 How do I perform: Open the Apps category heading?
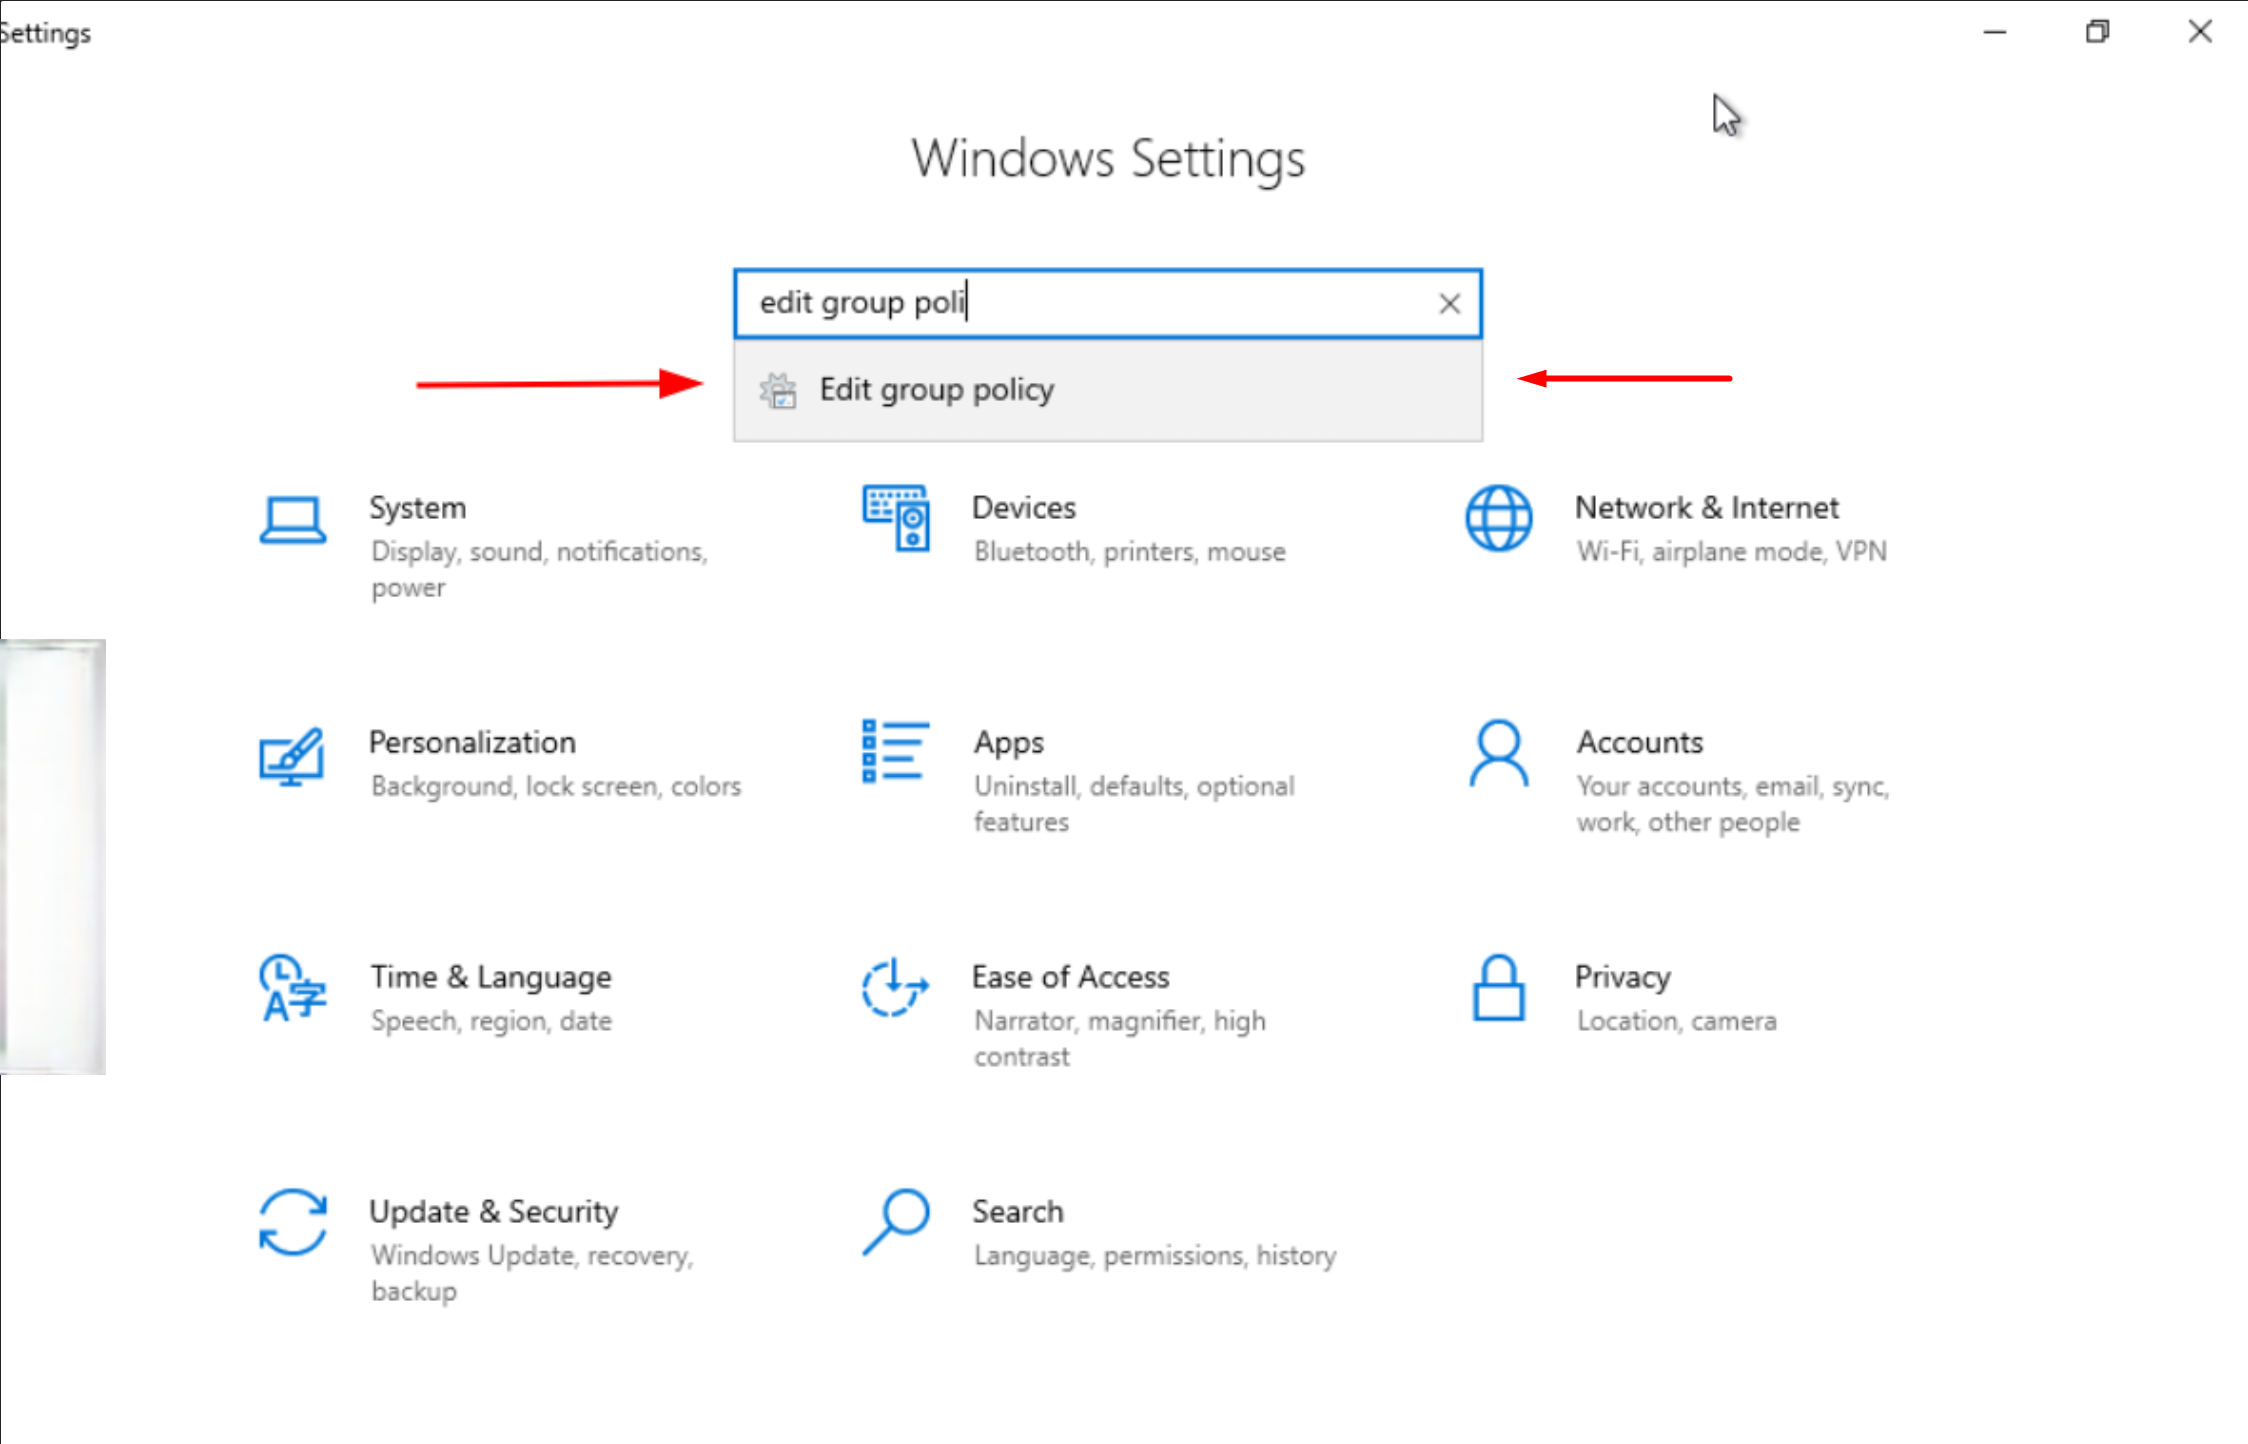tap(1008, 743)
